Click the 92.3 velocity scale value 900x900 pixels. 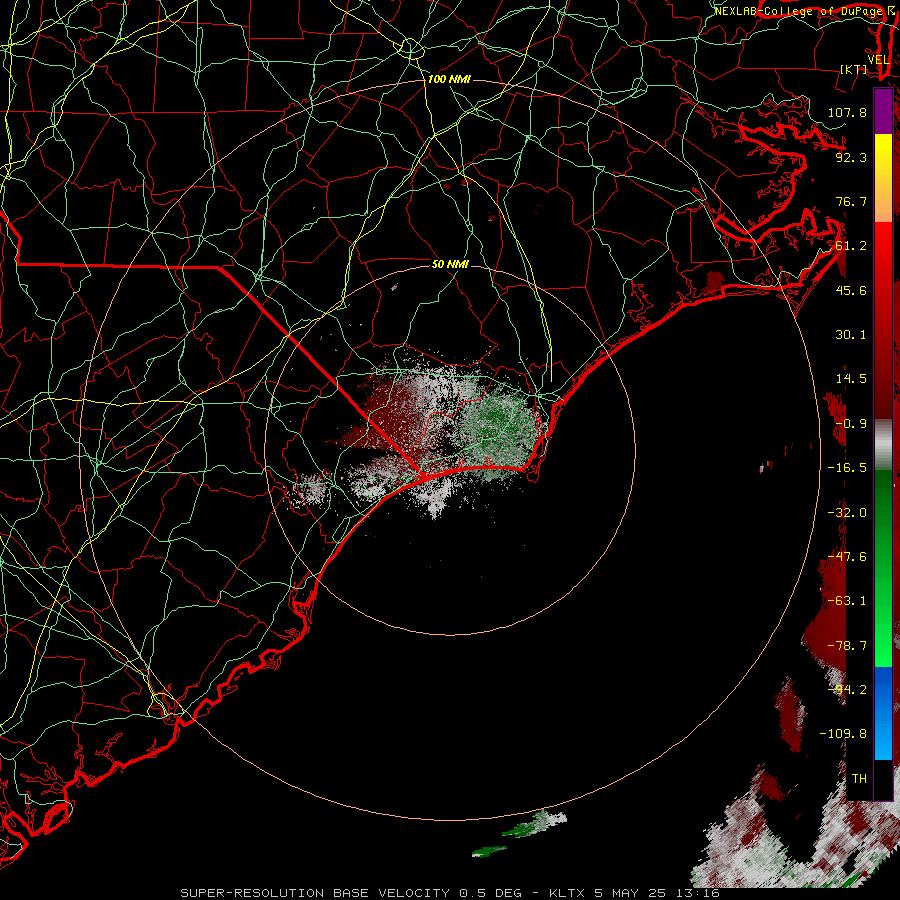(851, 157)
